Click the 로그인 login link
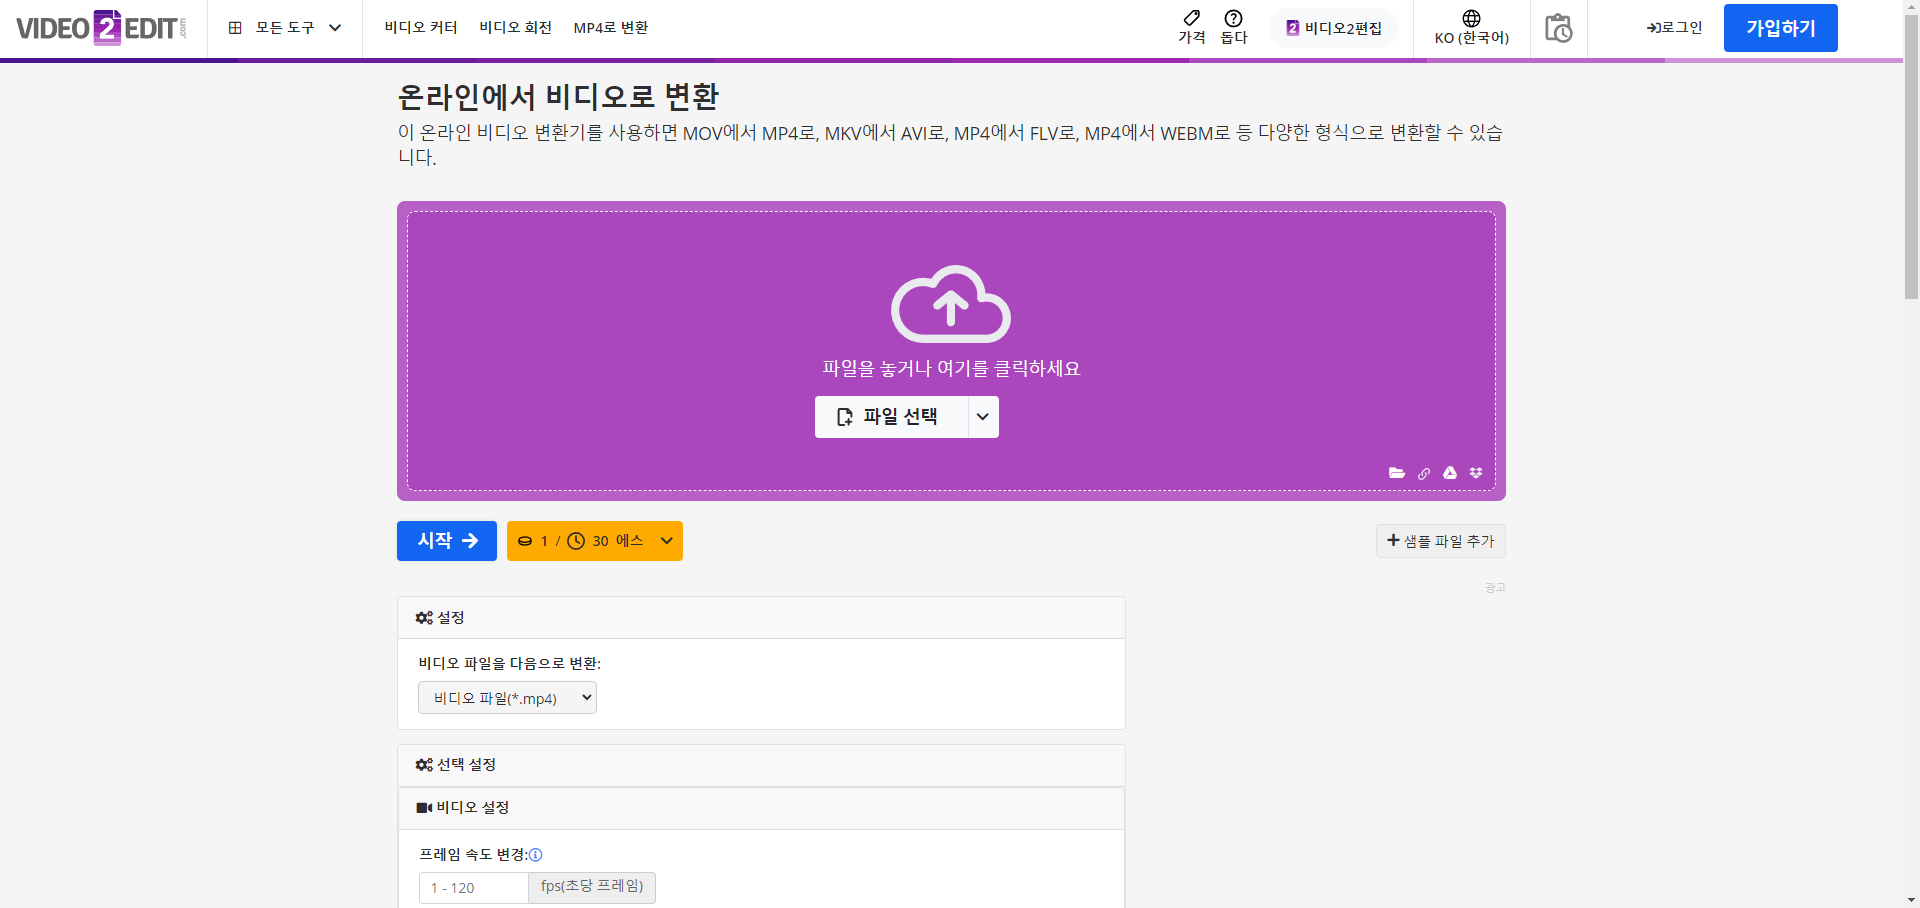The width and height of the screenshot is (1920, 908). point(1674,28)
